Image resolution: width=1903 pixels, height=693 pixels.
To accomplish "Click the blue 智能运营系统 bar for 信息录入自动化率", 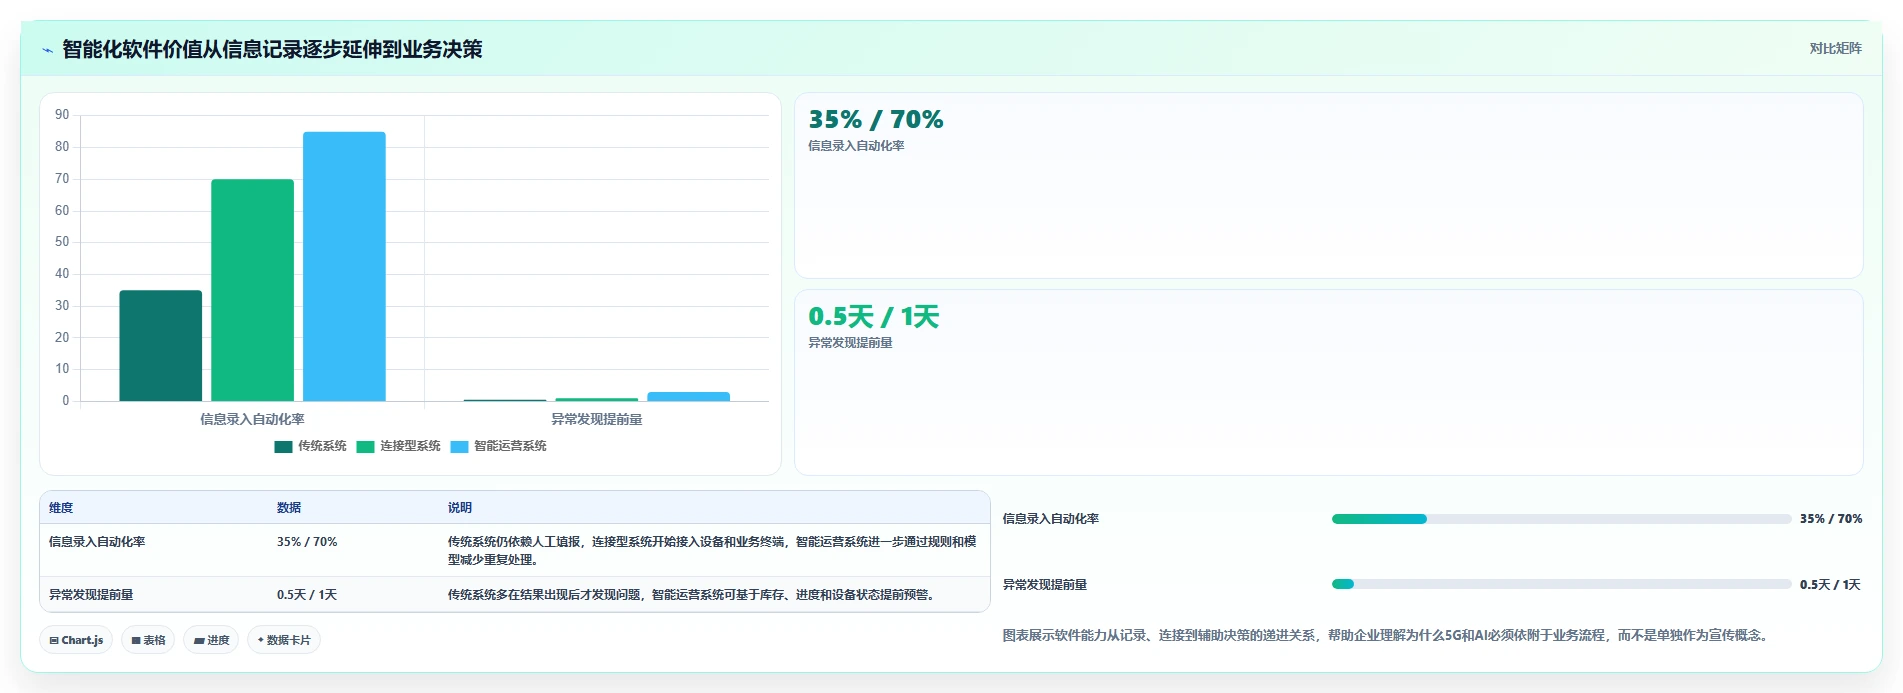I will [x=344, y=266].
